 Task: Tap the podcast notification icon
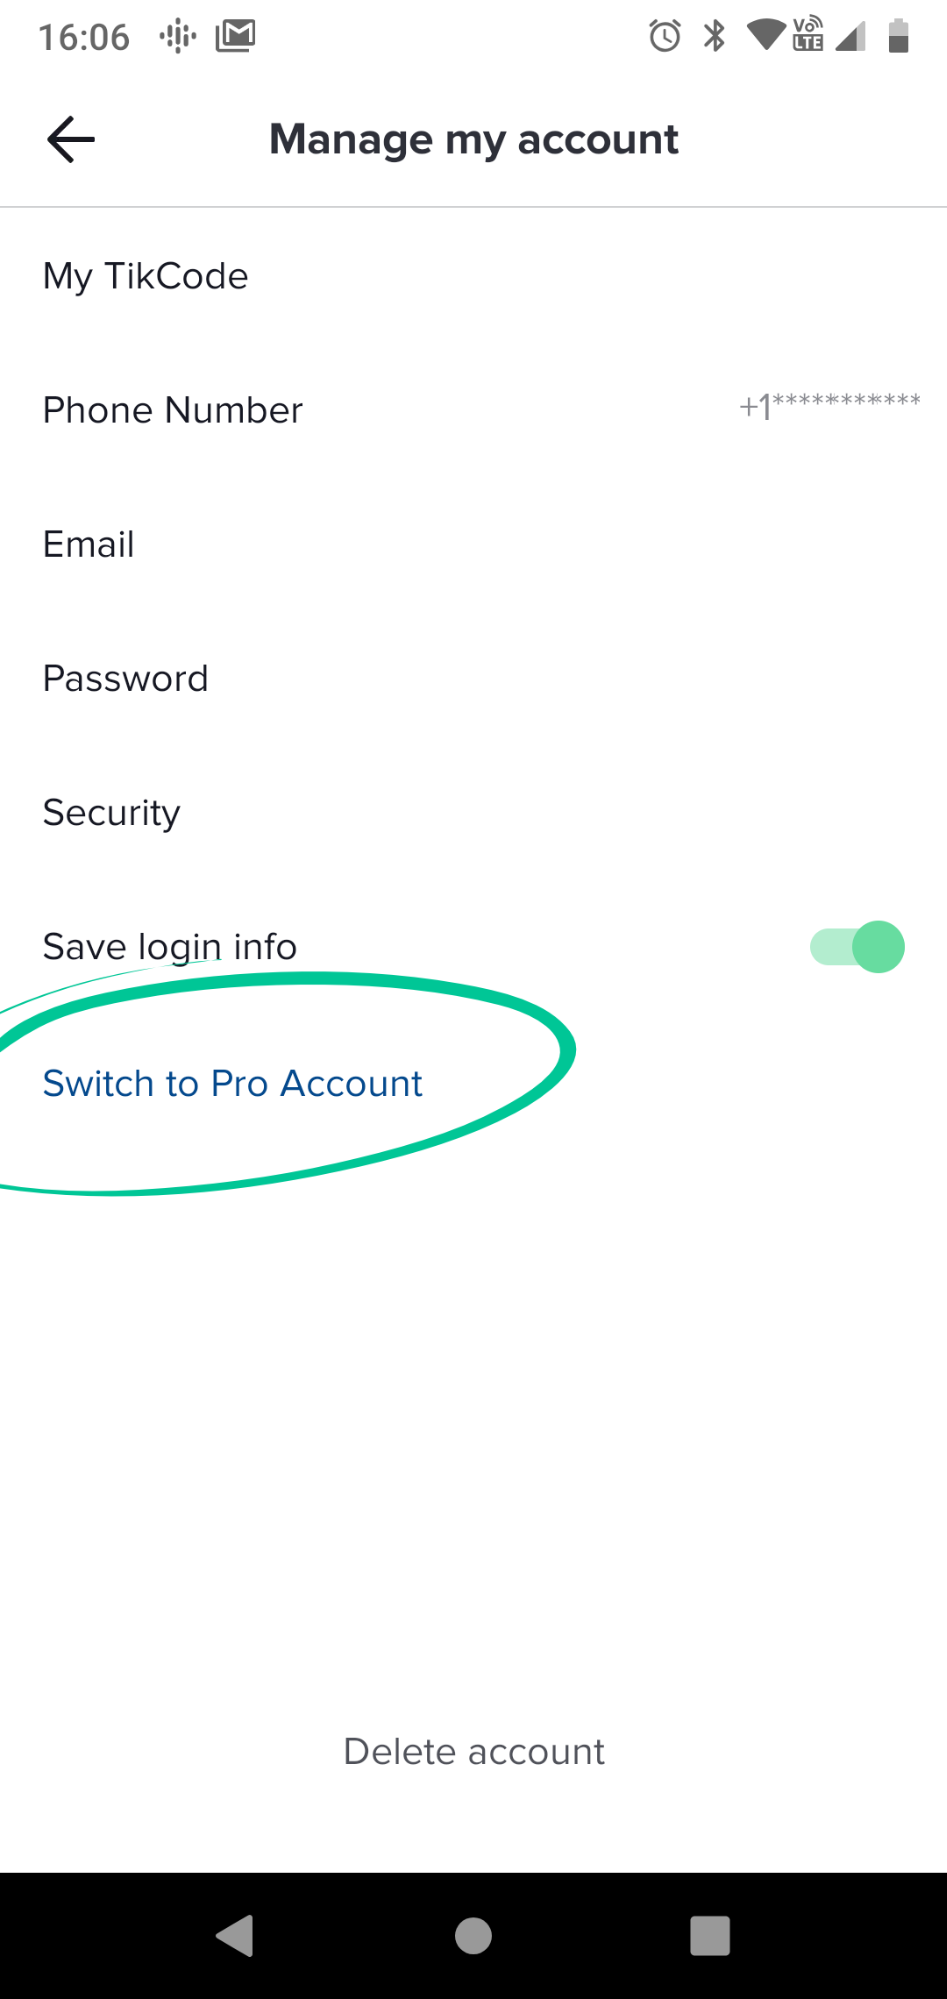tap(178, 37)
